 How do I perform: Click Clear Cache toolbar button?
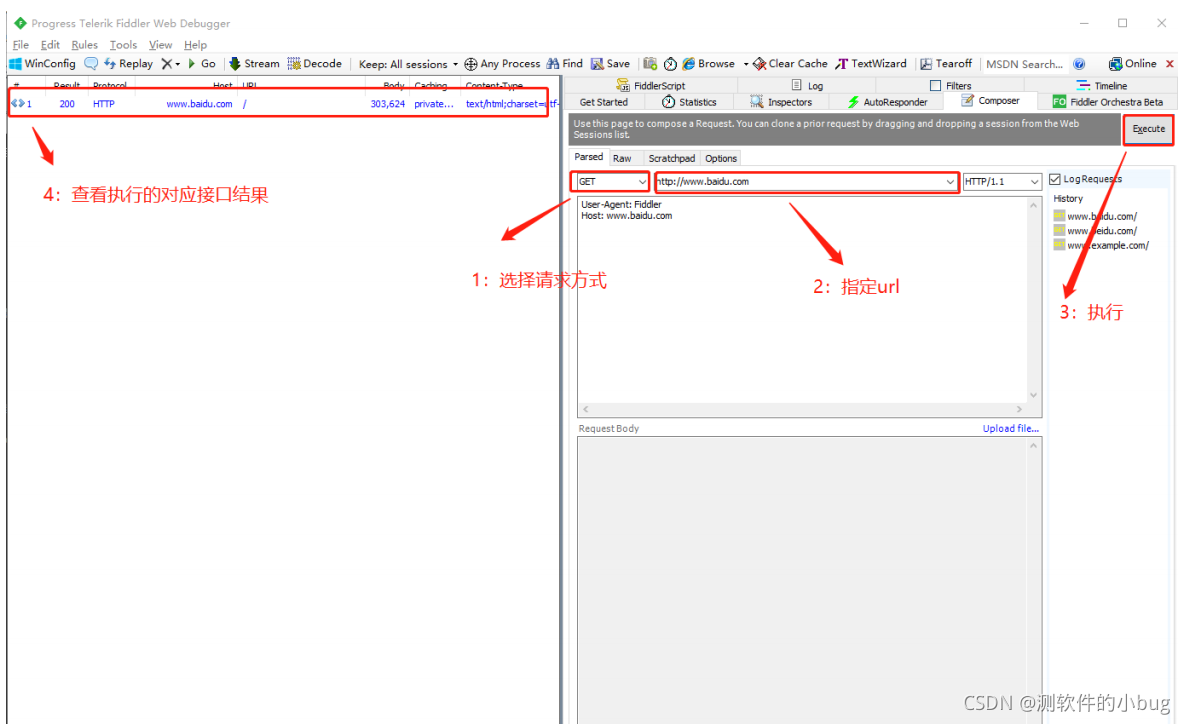(x=791, y=63)
